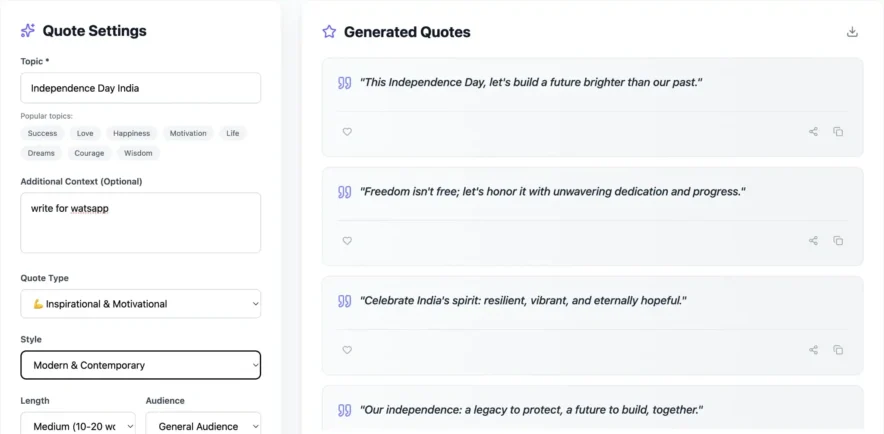This screenshot has height=434, width=884.
Task: Copy the 'Celebrate India's spirit' quote text
Action: (x=838, y=350)
